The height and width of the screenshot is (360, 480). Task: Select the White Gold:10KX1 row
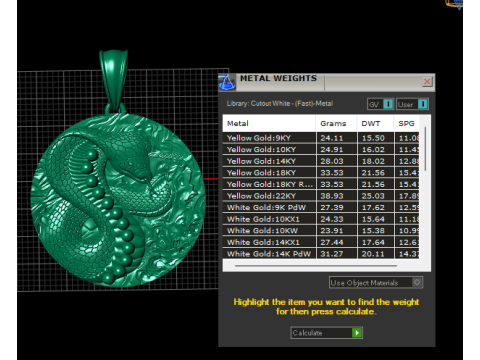click(321, 219)
